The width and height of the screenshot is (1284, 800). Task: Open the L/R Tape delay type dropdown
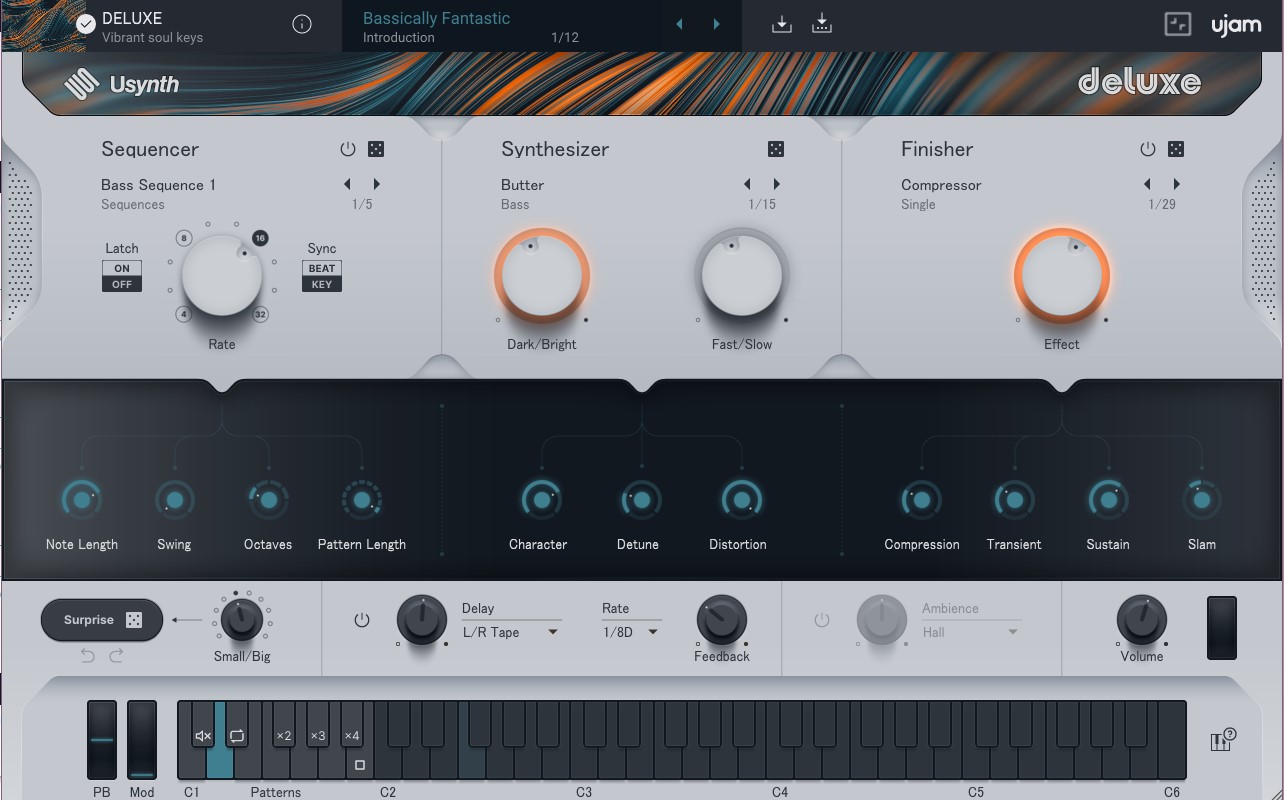511,632
